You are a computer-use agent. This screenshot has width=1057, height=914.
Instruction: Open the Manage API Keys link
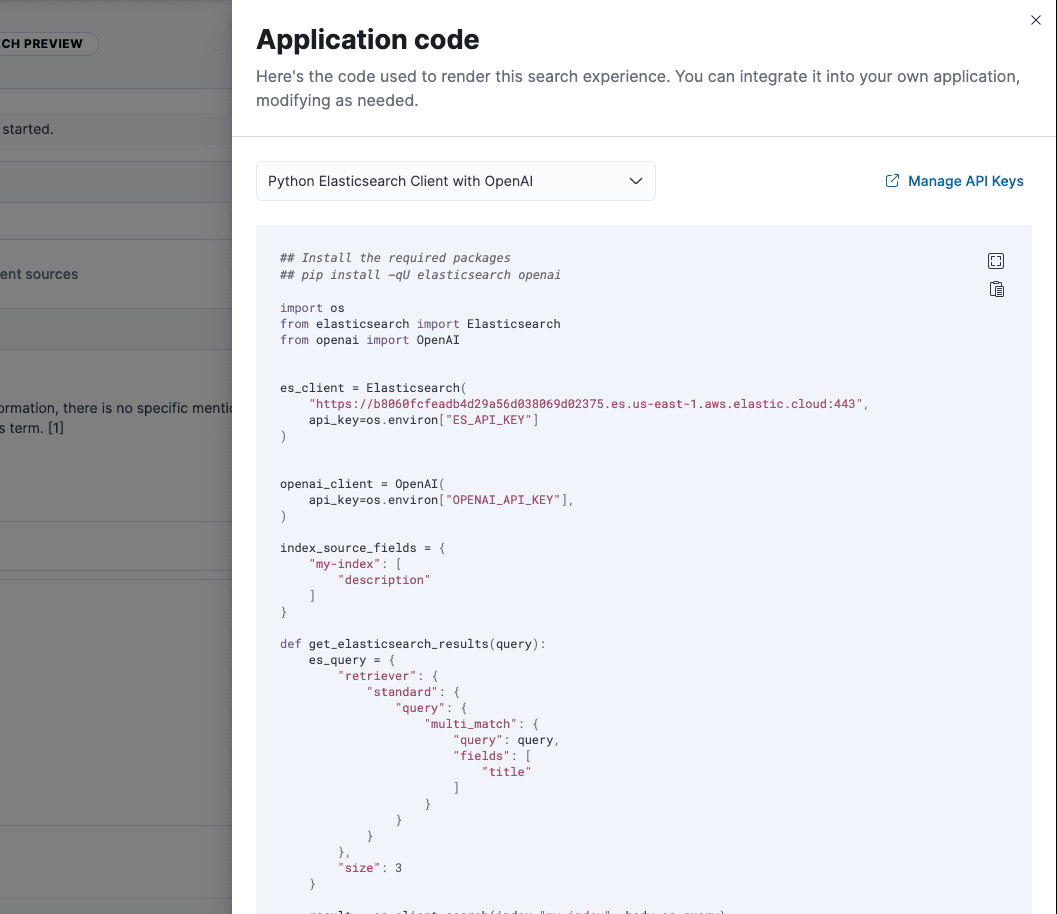965,181
